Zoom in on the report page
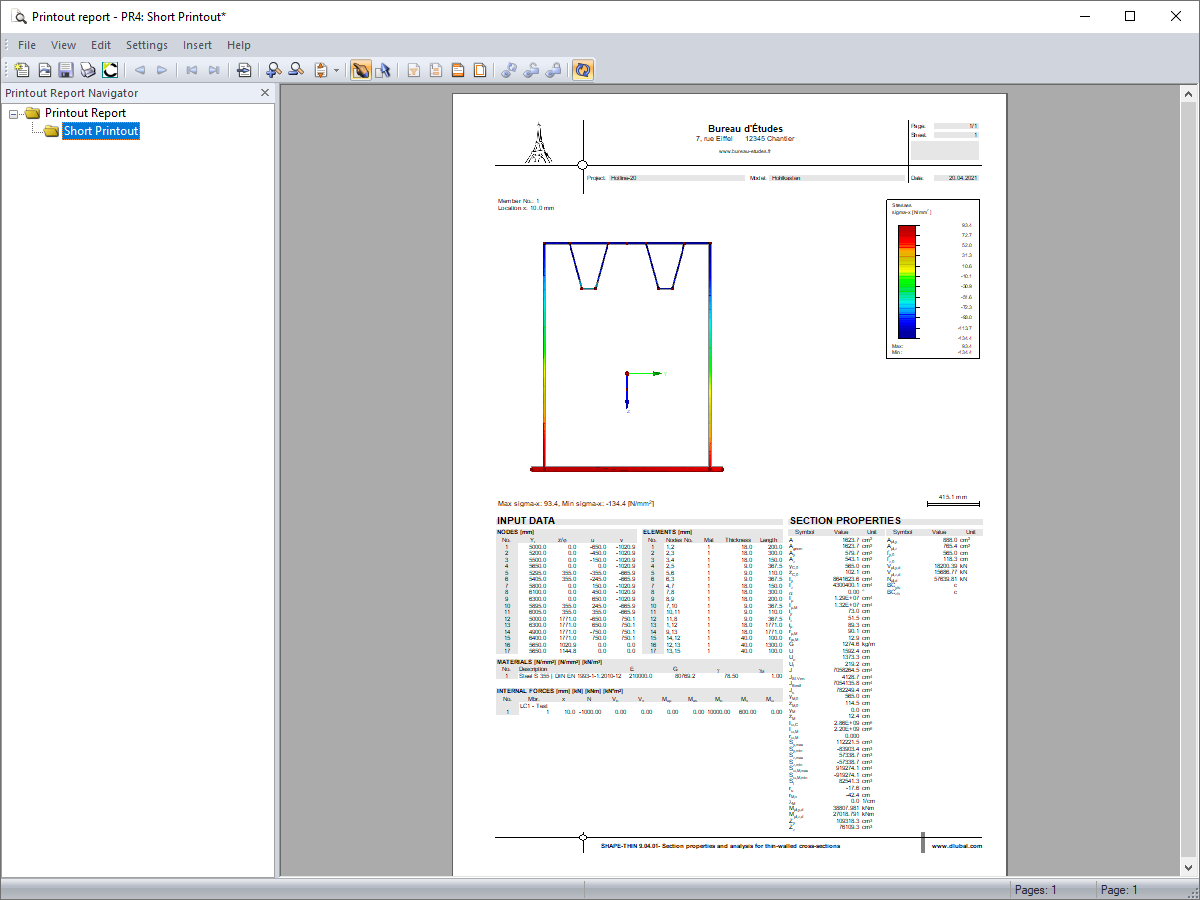Screen dimensions: 1200x900 pos(272,70)
